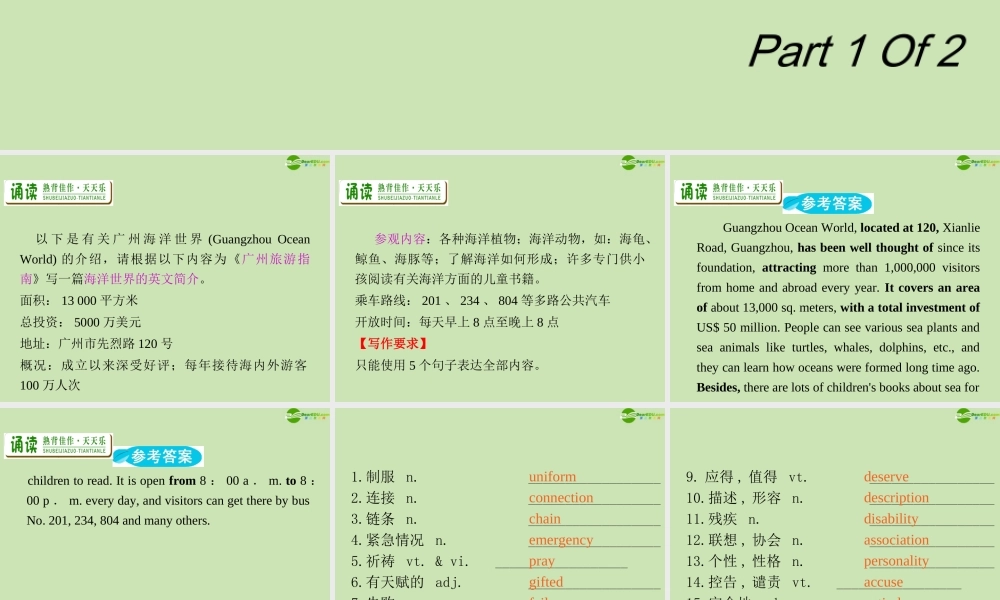Image resolution: width=1000 pixels, height=600 pixels.
Task: Click the answer word 'deserve'
Action: point(886,476)
